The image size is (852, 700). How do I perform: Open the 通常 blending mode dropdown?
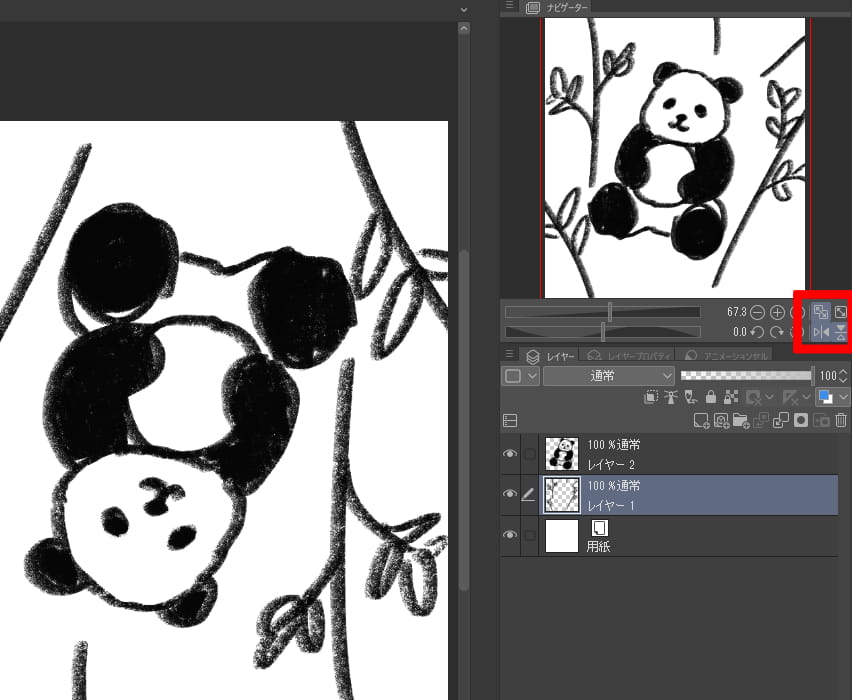[x=610, y=376]
